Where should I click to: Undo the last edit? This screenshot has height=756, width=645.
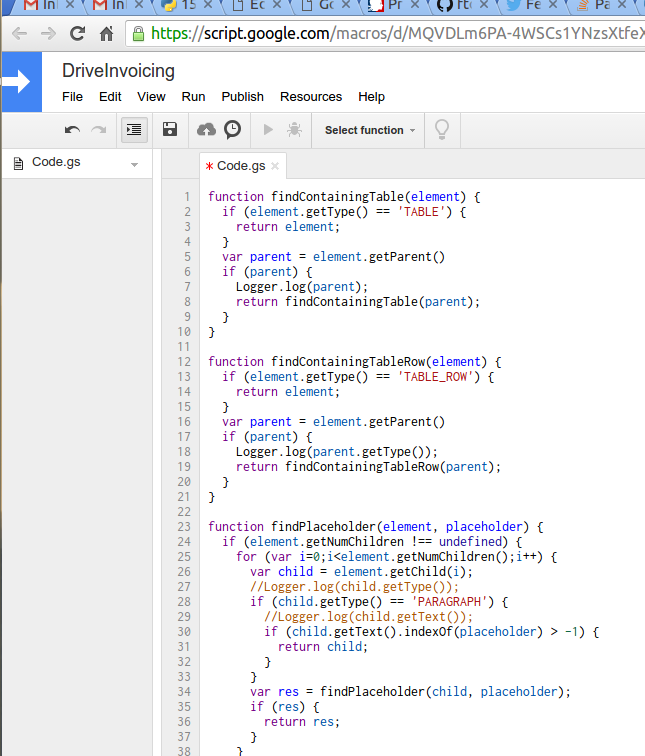[x=72, y=130]
